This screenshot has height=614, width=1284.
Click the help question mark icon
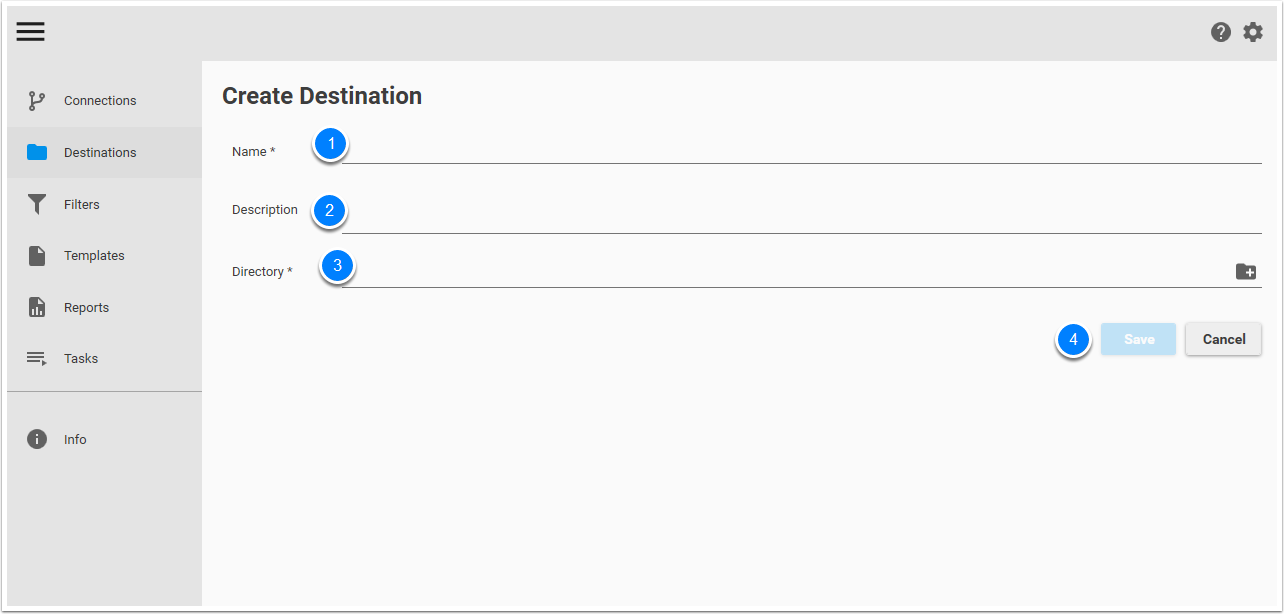1220,32
